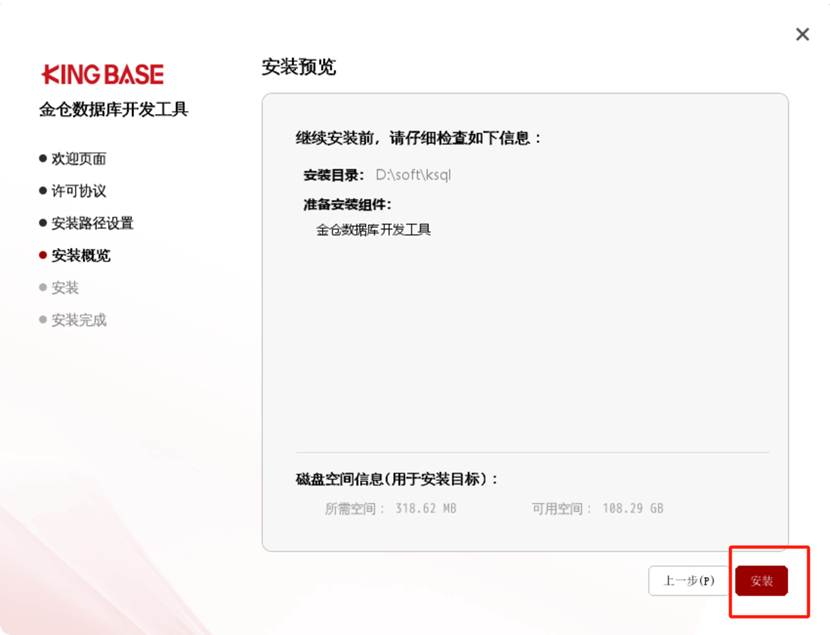Click the greyed 安装 step in sidebar
830x635 pixels.
65,288
